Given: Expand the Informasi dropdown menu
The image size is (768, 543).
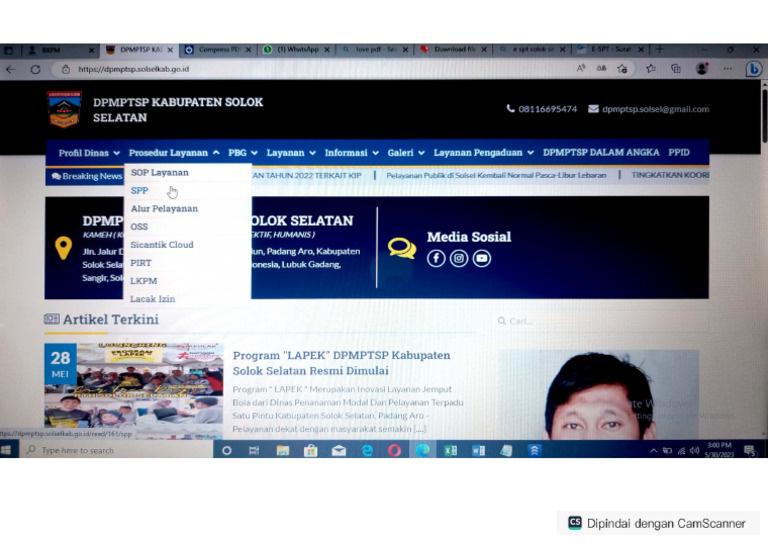Looking at the screenshot, I should pyautogui.click(x=351, y=153).
